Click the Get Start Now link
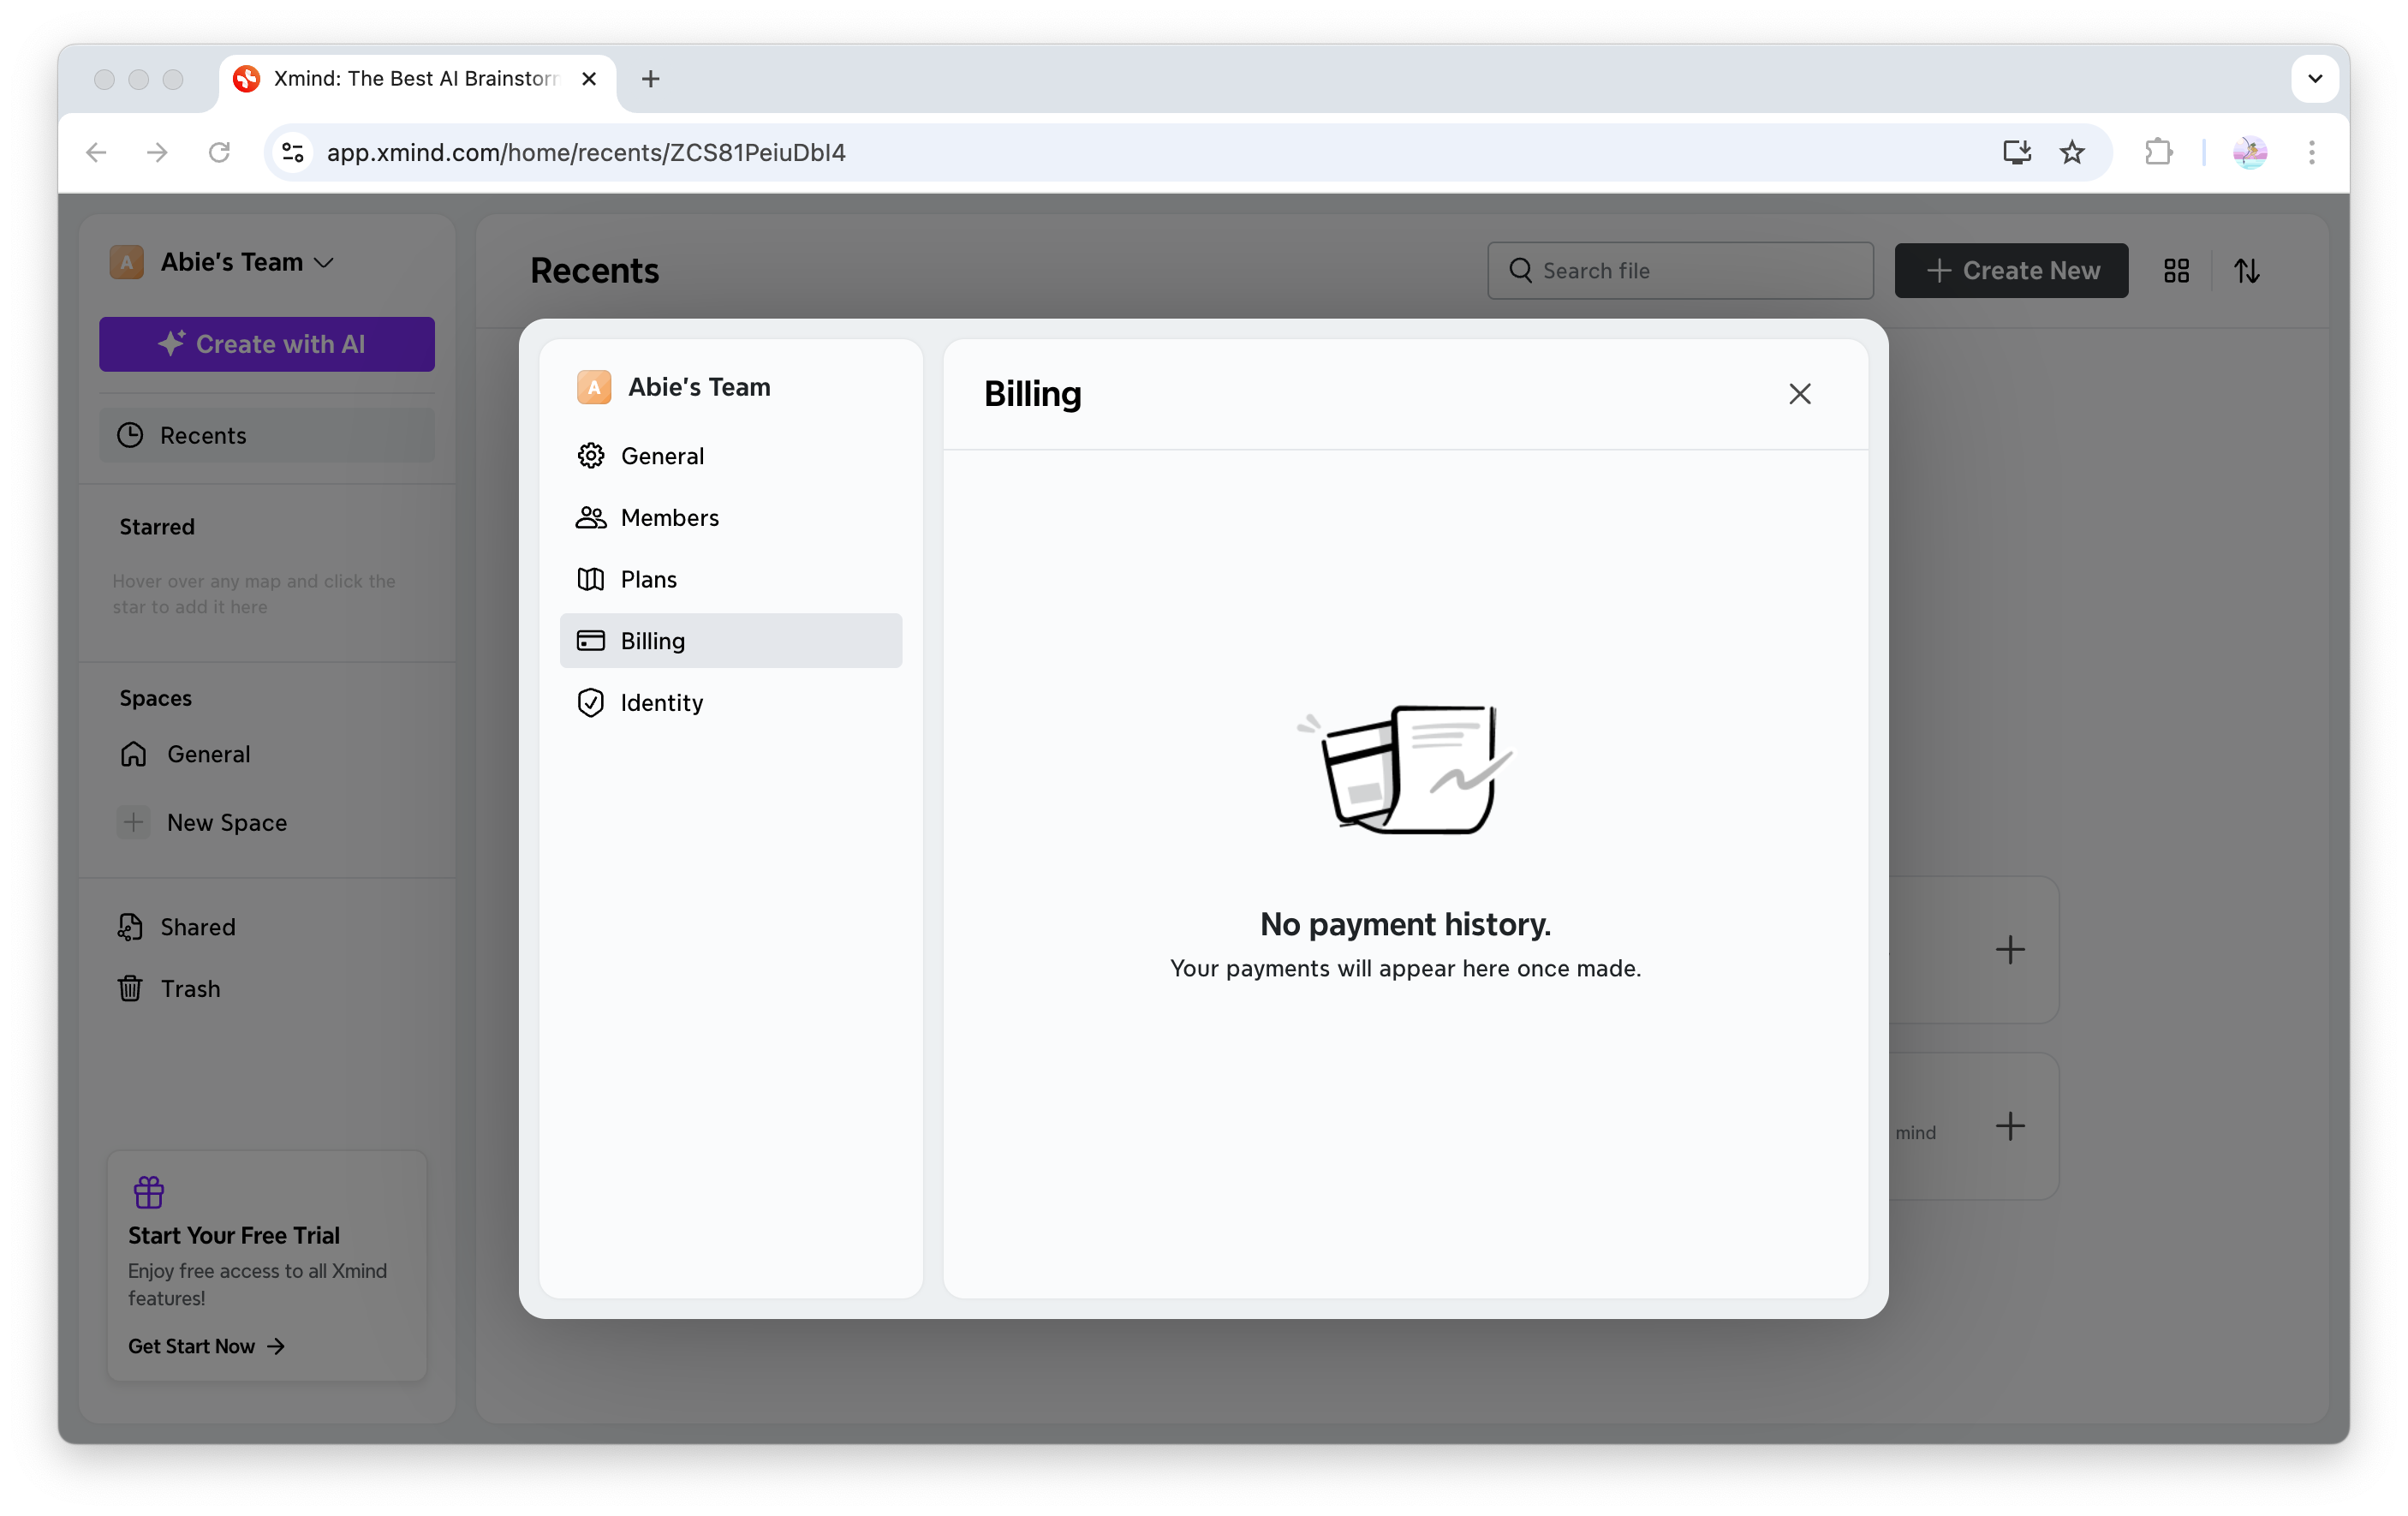 206,1346
